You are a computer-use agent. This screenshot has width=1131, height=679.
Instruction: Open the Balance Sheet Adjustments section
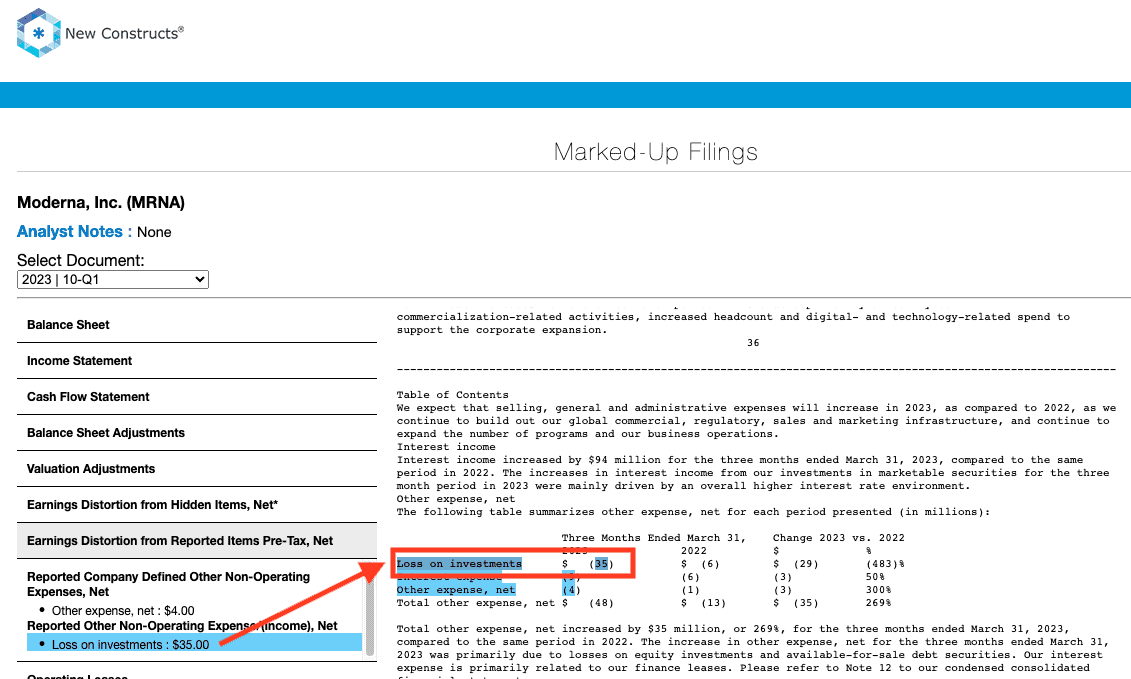point(196,433)
